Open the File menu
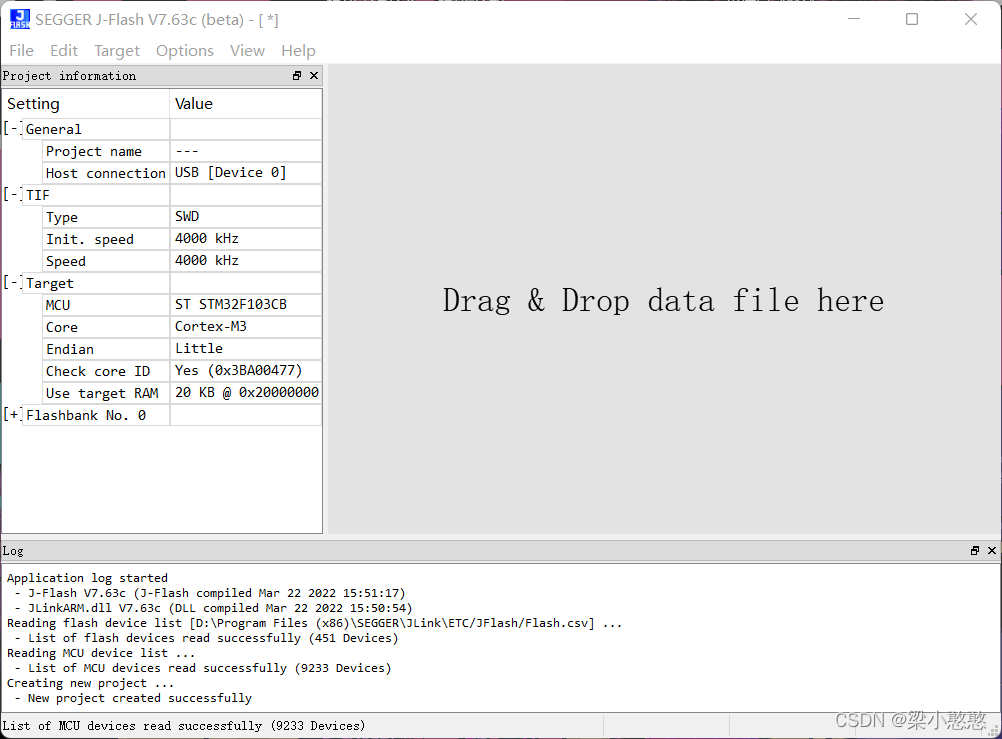Image resolution: width=1002 pixels, height=739 pixels. click(x=22, y=51)
